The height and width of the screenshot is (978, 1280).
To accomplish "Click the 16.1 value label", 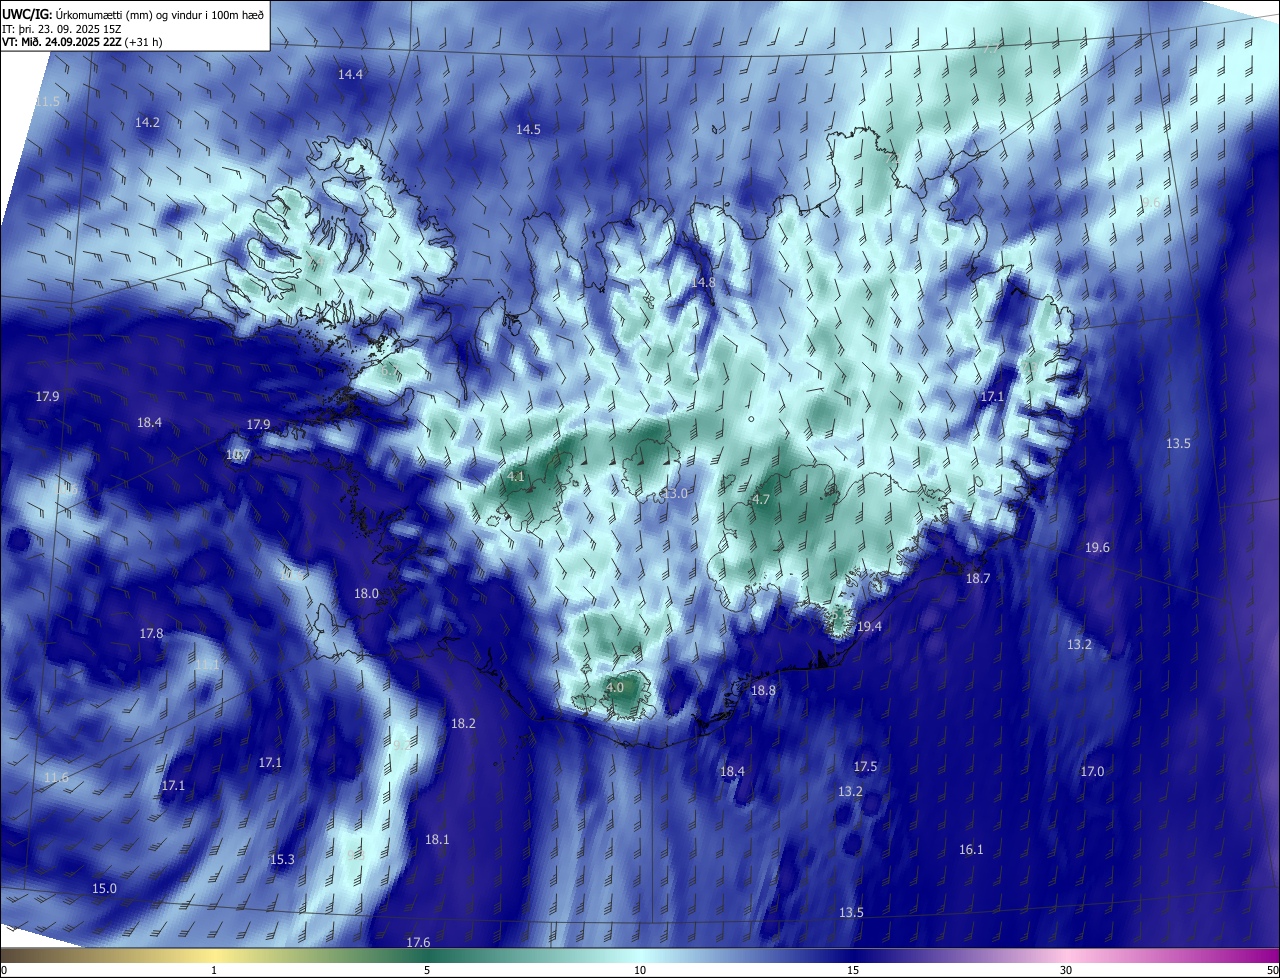I will pyautogui.click(x=971, y=850).
